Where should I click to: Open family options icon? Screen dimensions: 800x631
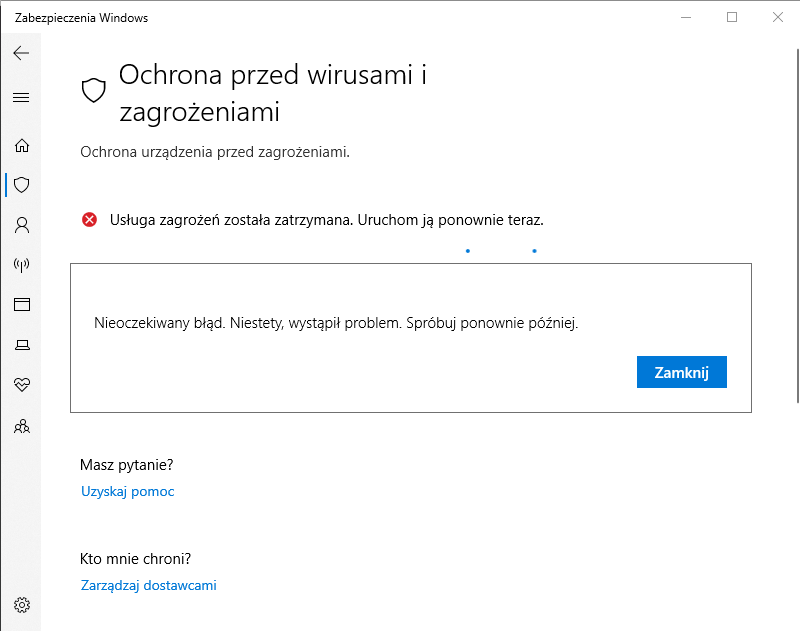click(x=21, y=426)
